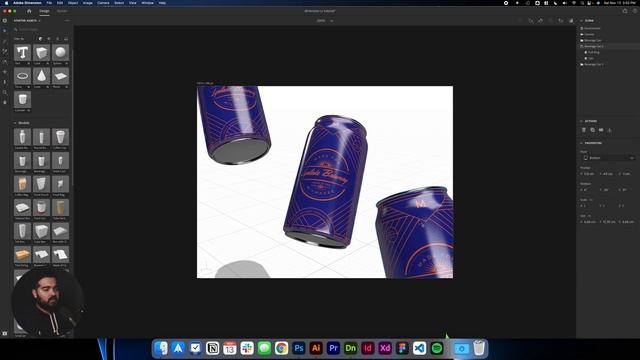Duplicate the selected object
The width and height of the screenshot is (640, 360).
point(592,130)
